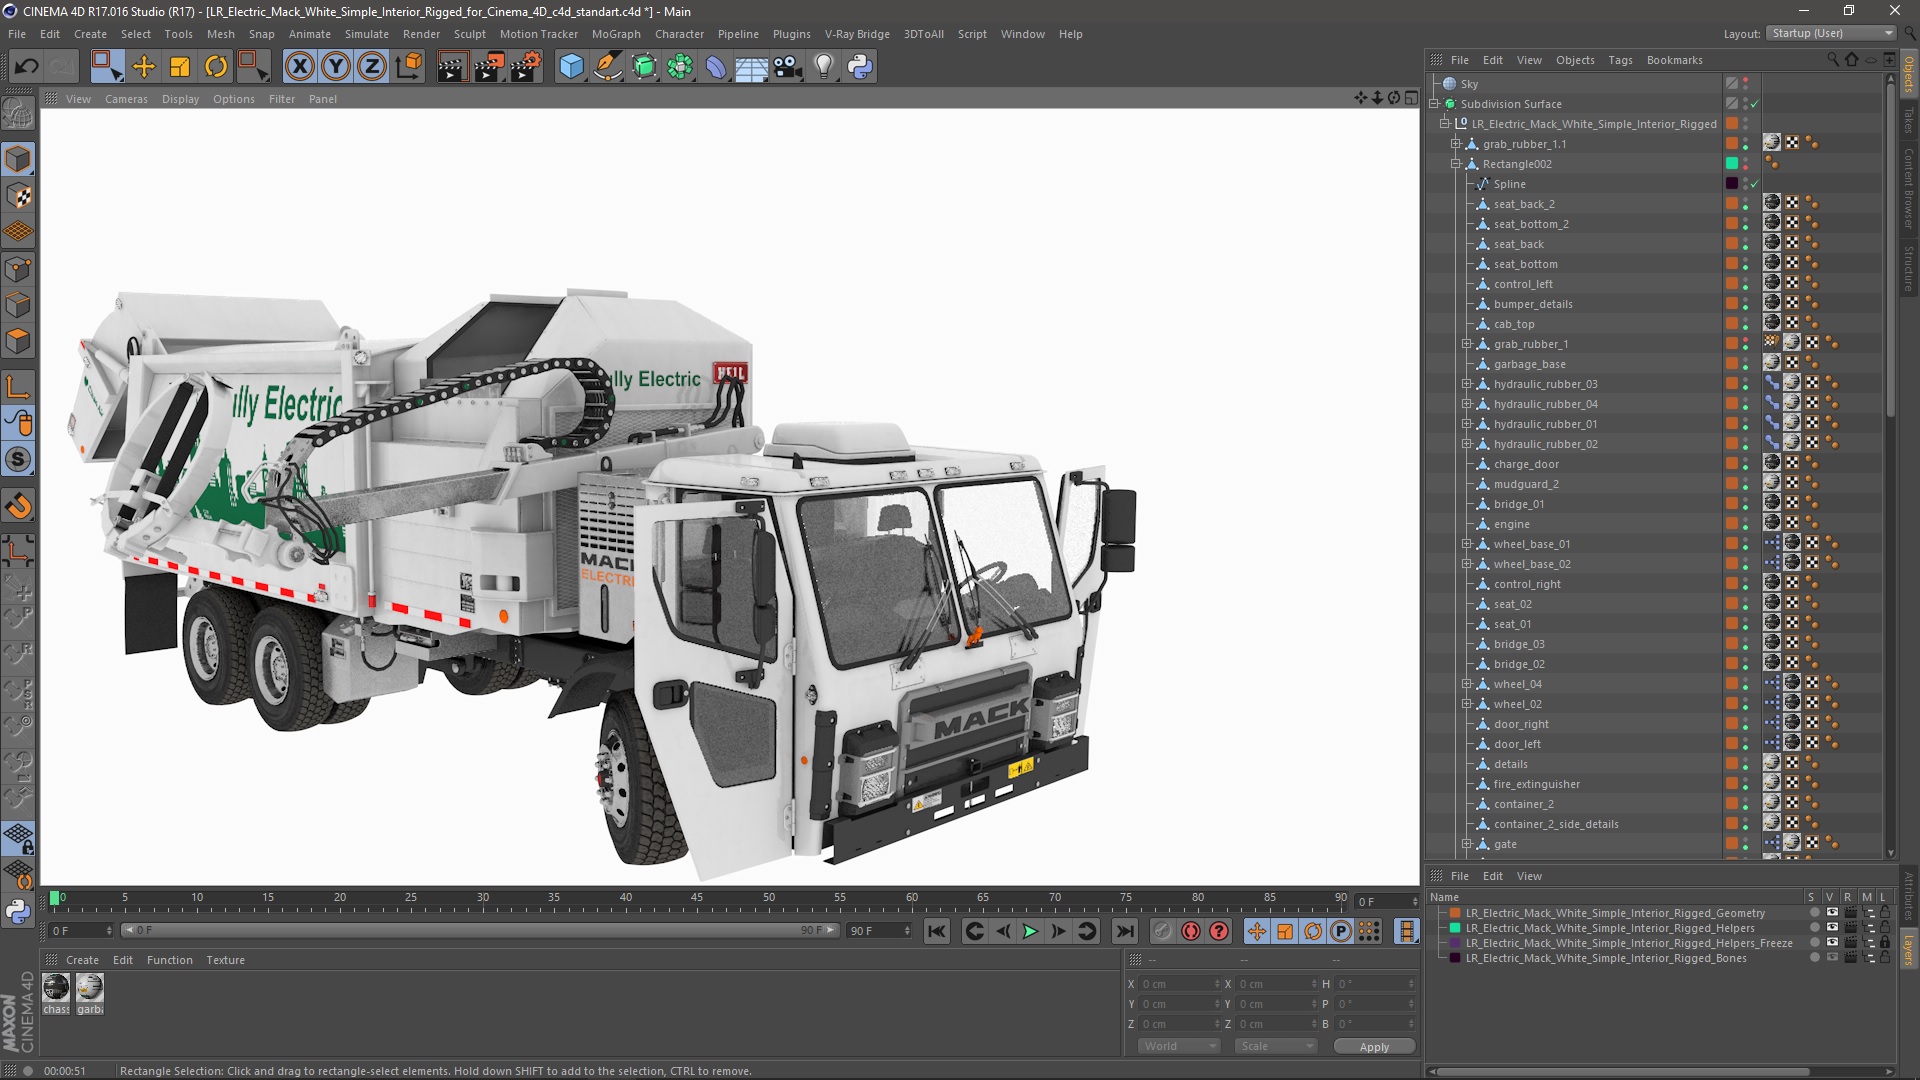This screenshot has width=1920, height=1080.
Task: Toggle Solo for Geometry layer
Action: [1814, 912]
